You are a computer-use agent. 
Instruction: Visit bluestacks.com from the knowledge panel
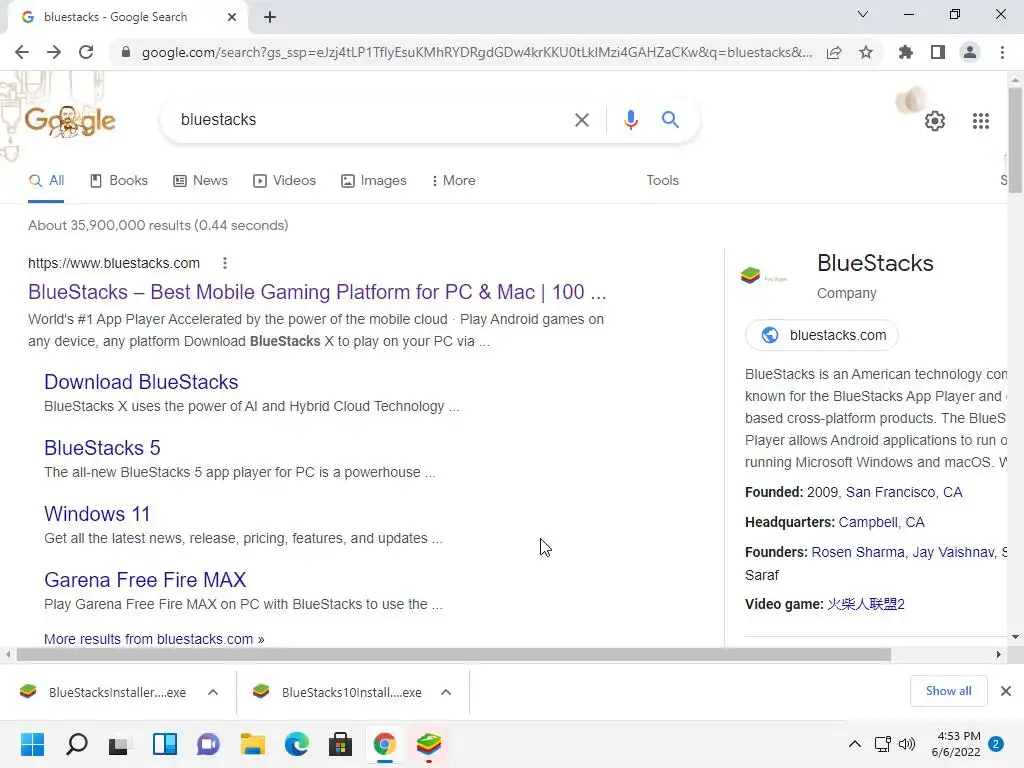(x=822, y=335)
